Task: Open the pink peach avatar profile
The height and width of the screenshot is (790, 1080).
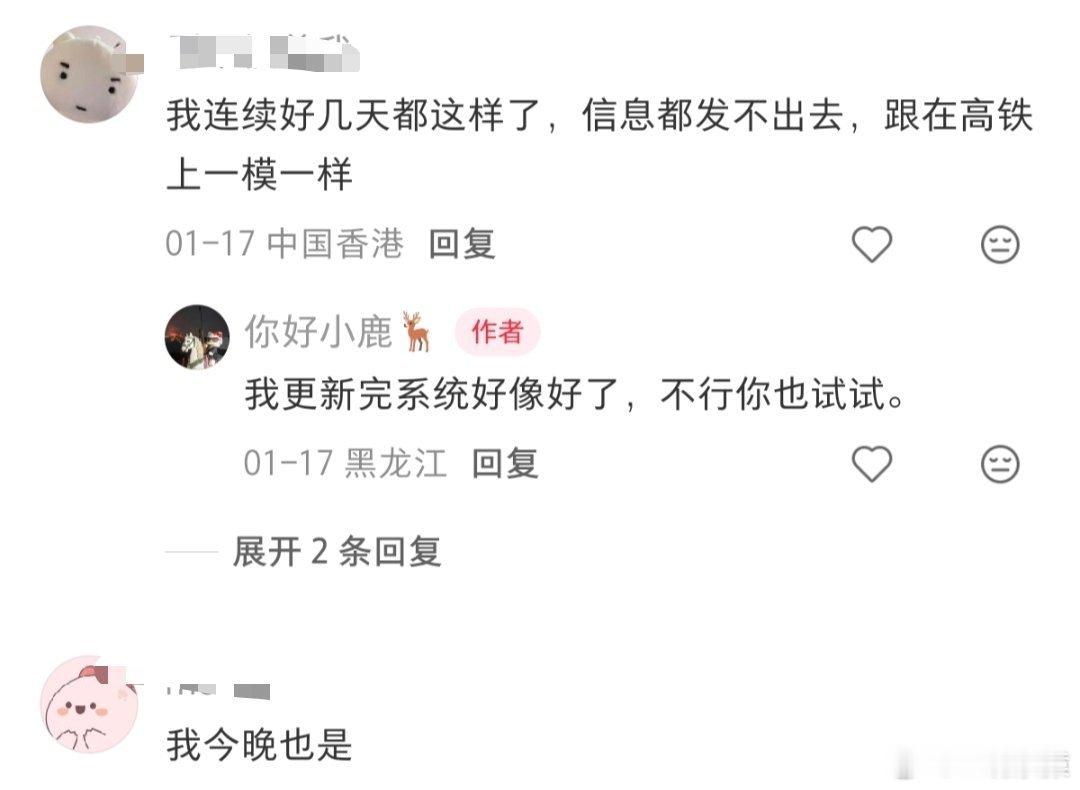Action: point(90,704)
